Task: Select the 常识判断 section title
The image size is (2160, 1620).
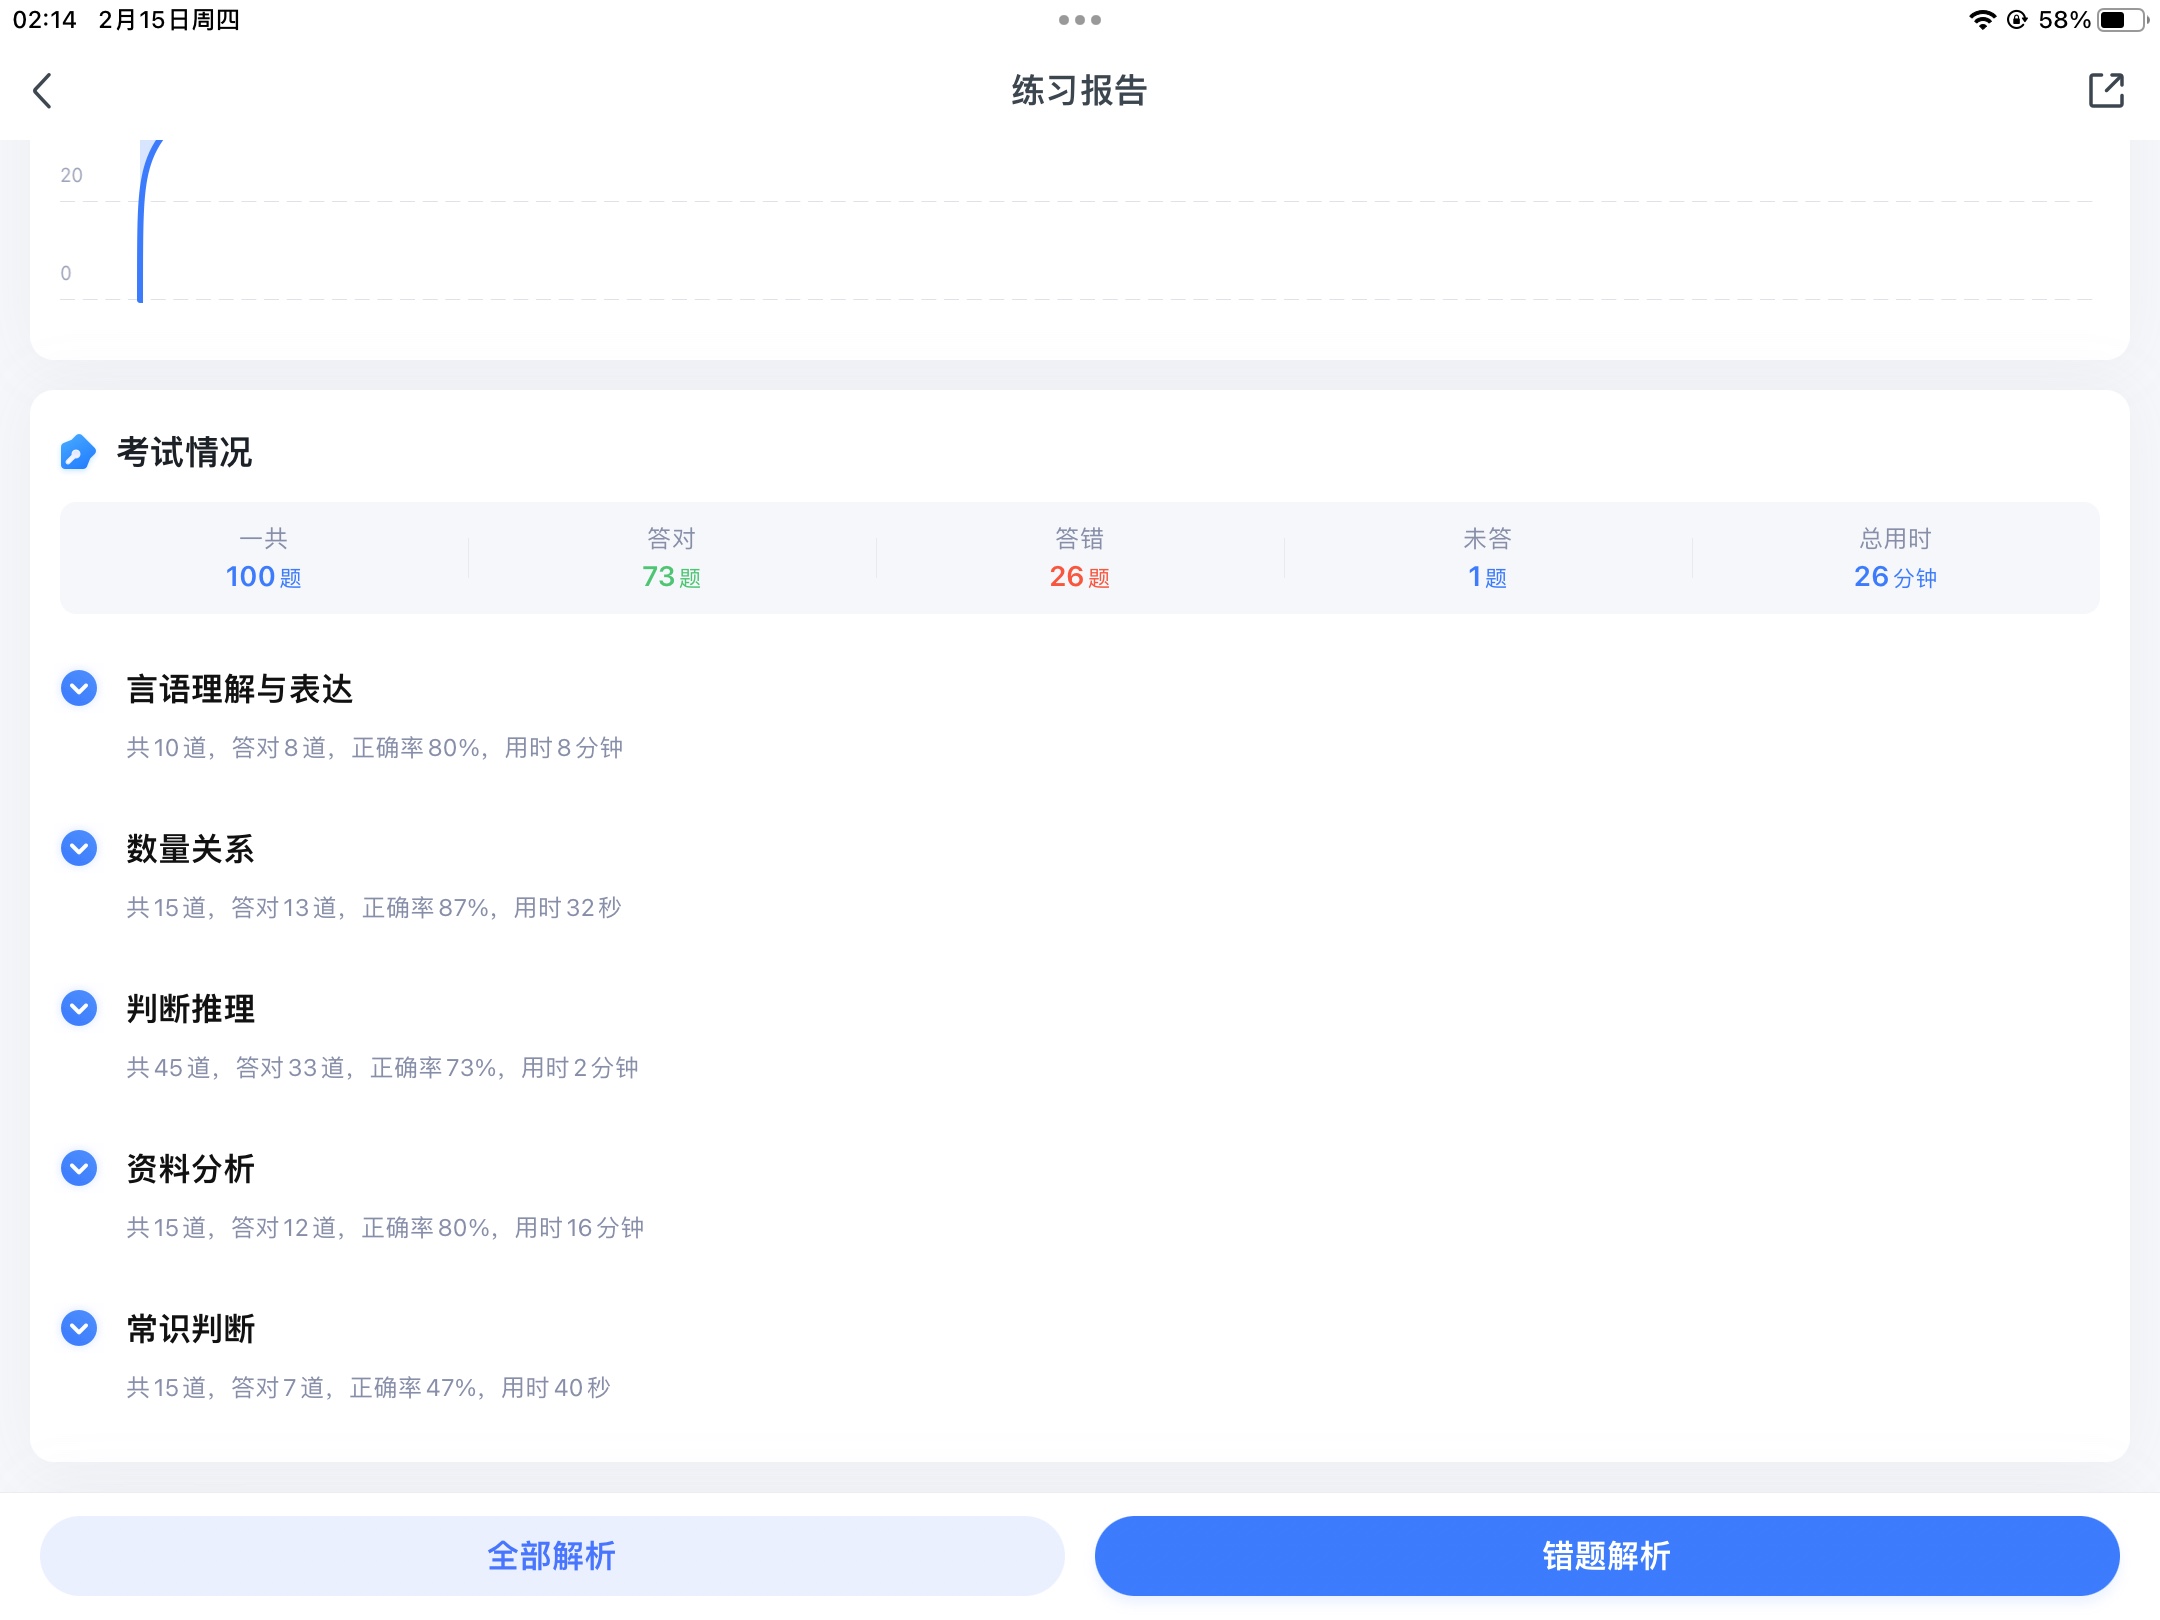Action: click(190, 1328)
